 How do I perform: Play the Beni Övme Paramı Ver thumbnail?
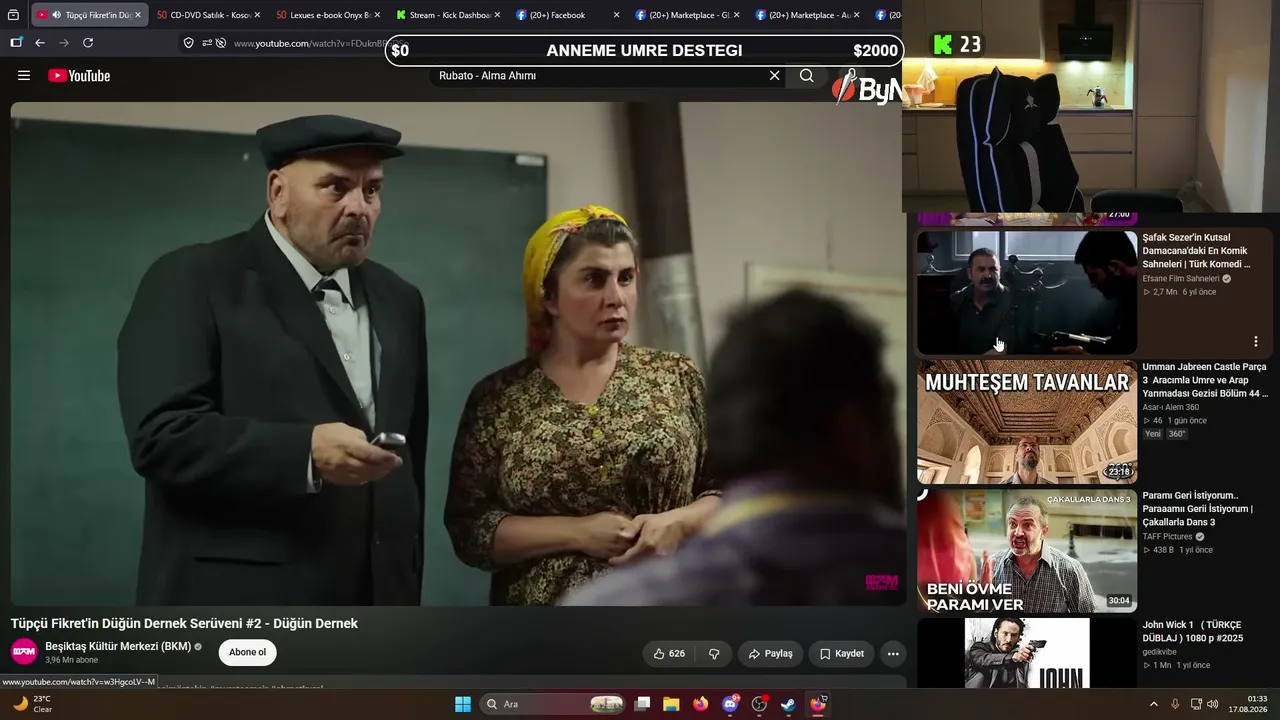pos(1027,551)
